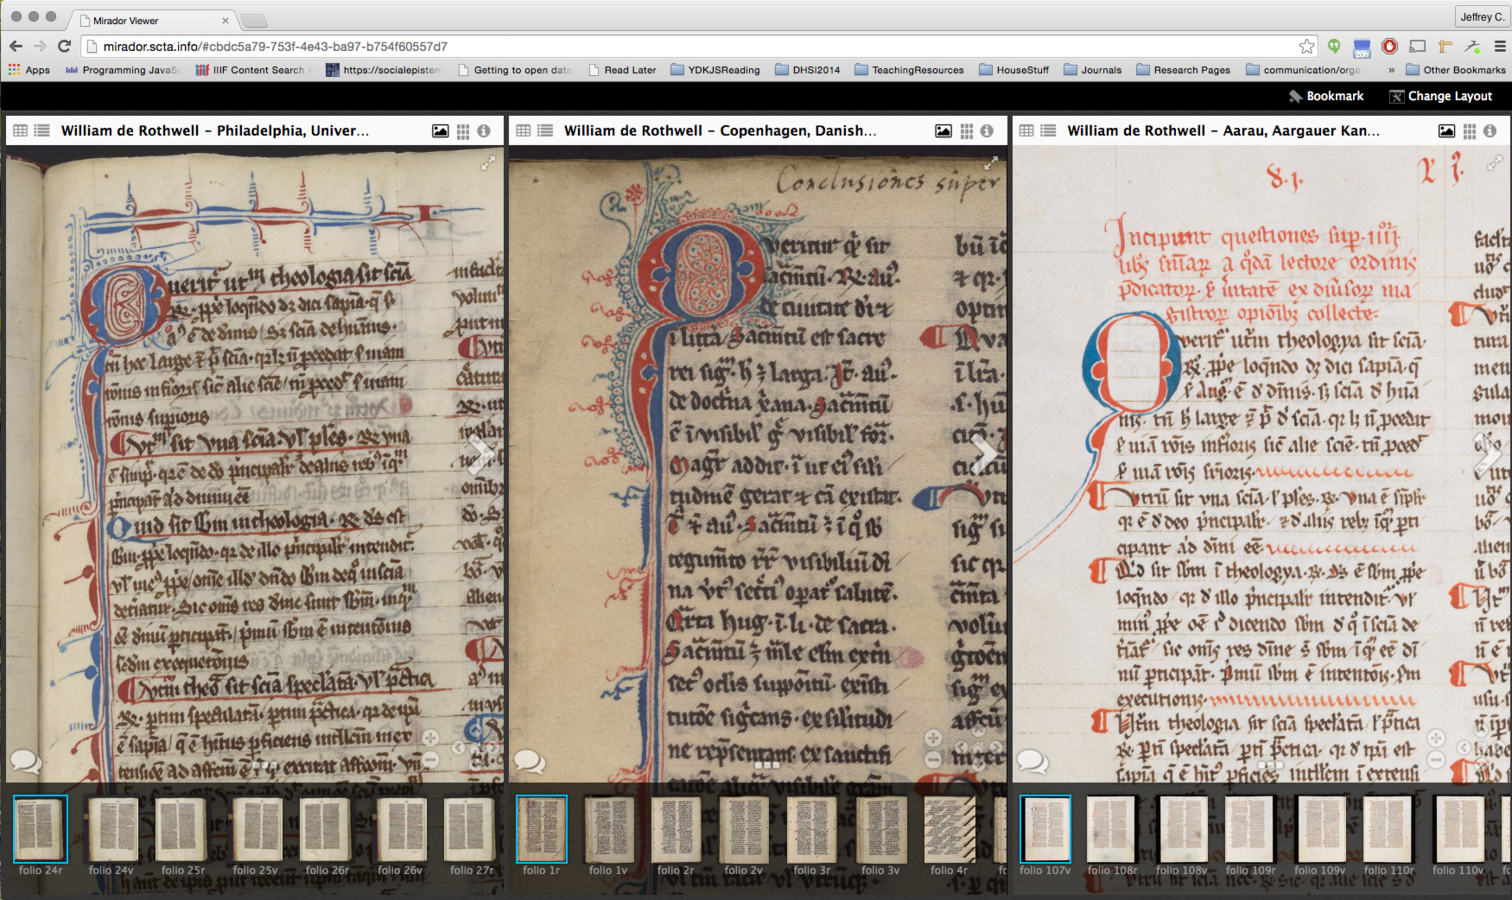
Task: Open Apps bookmarks shortcut
Action: tap(29, 70)
